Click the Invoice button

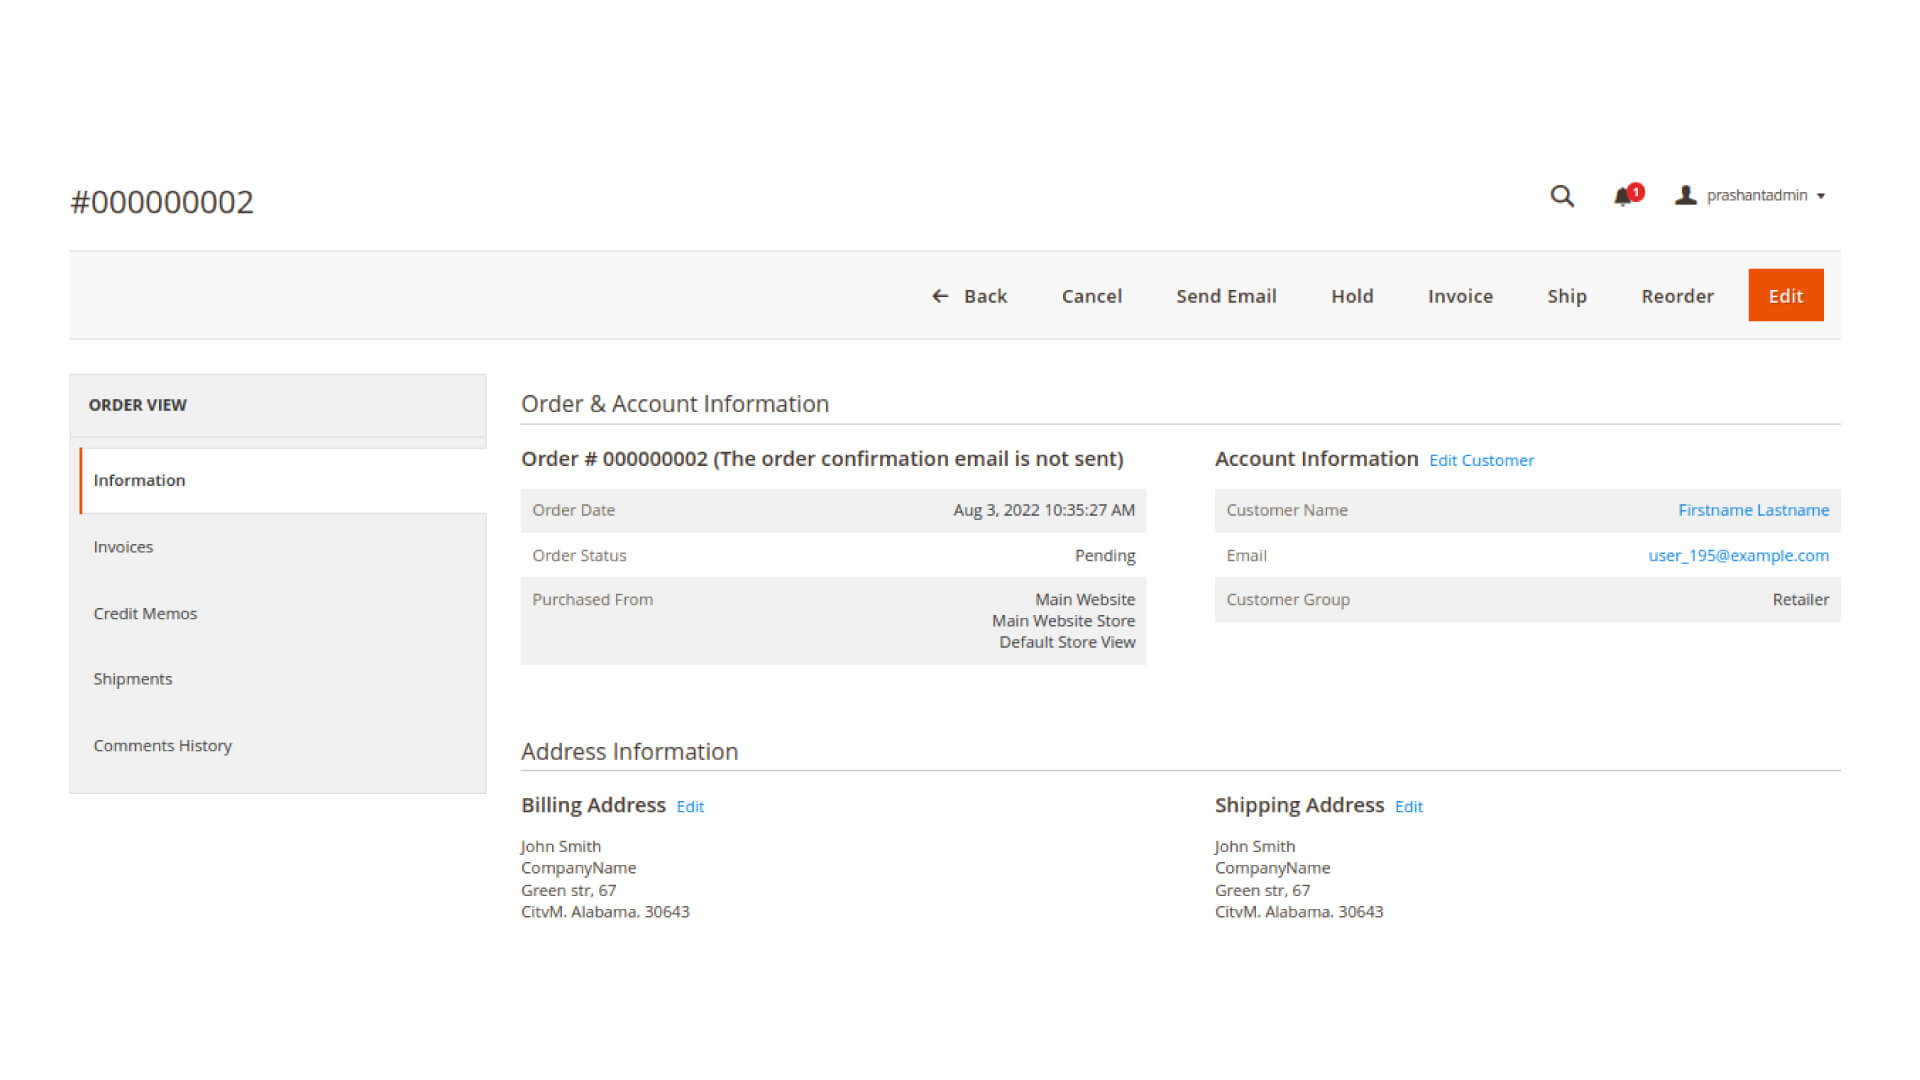point(1460,296)
